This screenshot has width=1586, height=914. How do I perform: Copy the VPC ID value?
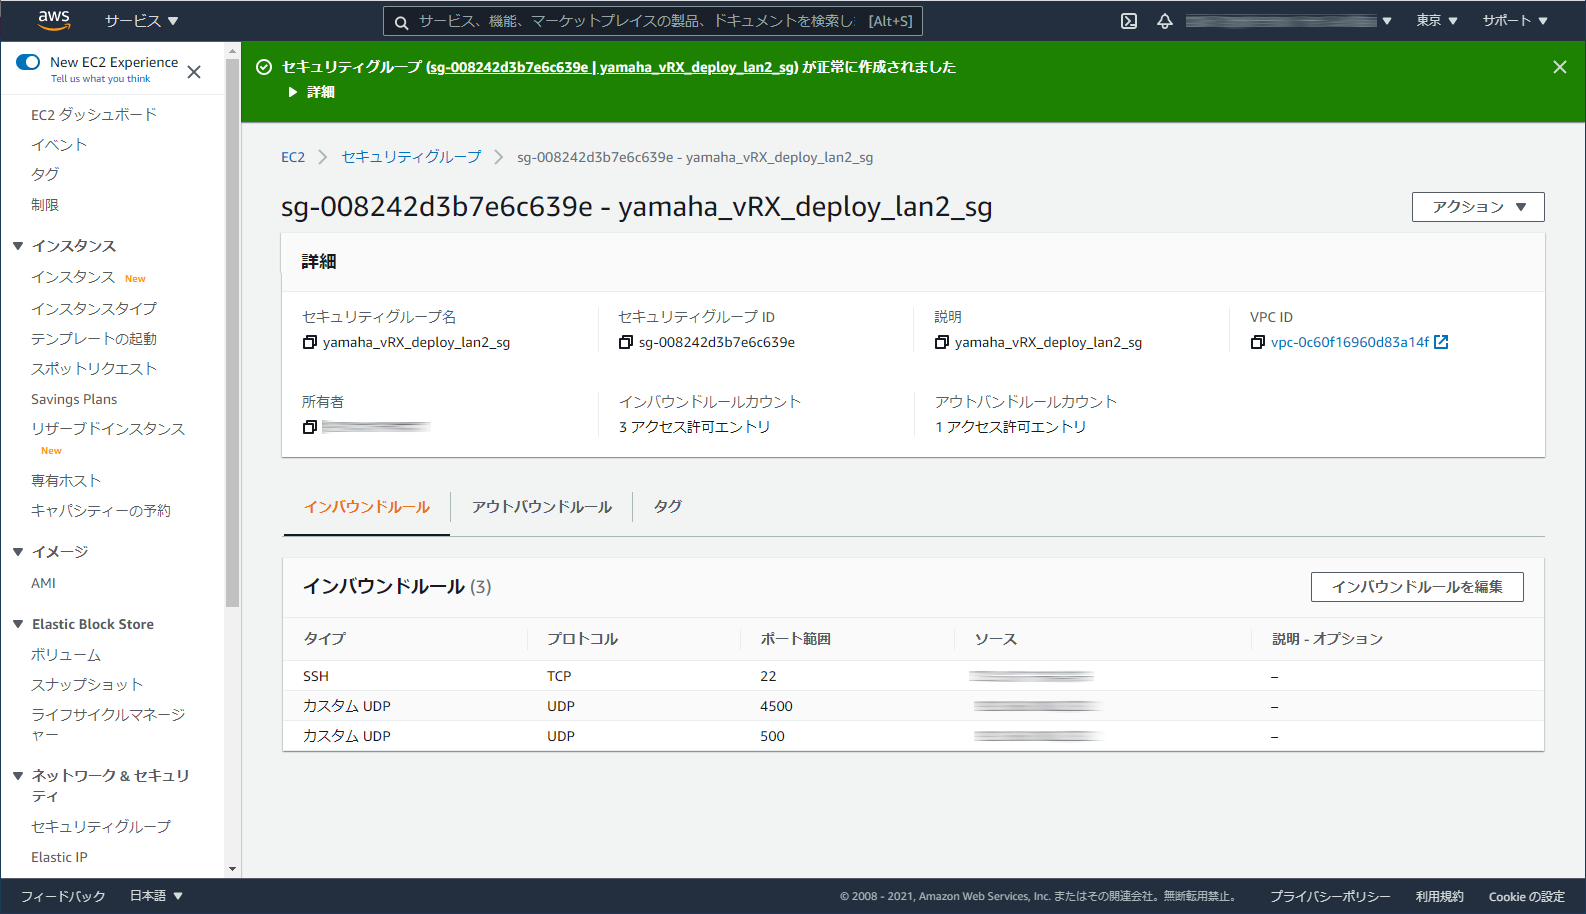point(1258,342)
